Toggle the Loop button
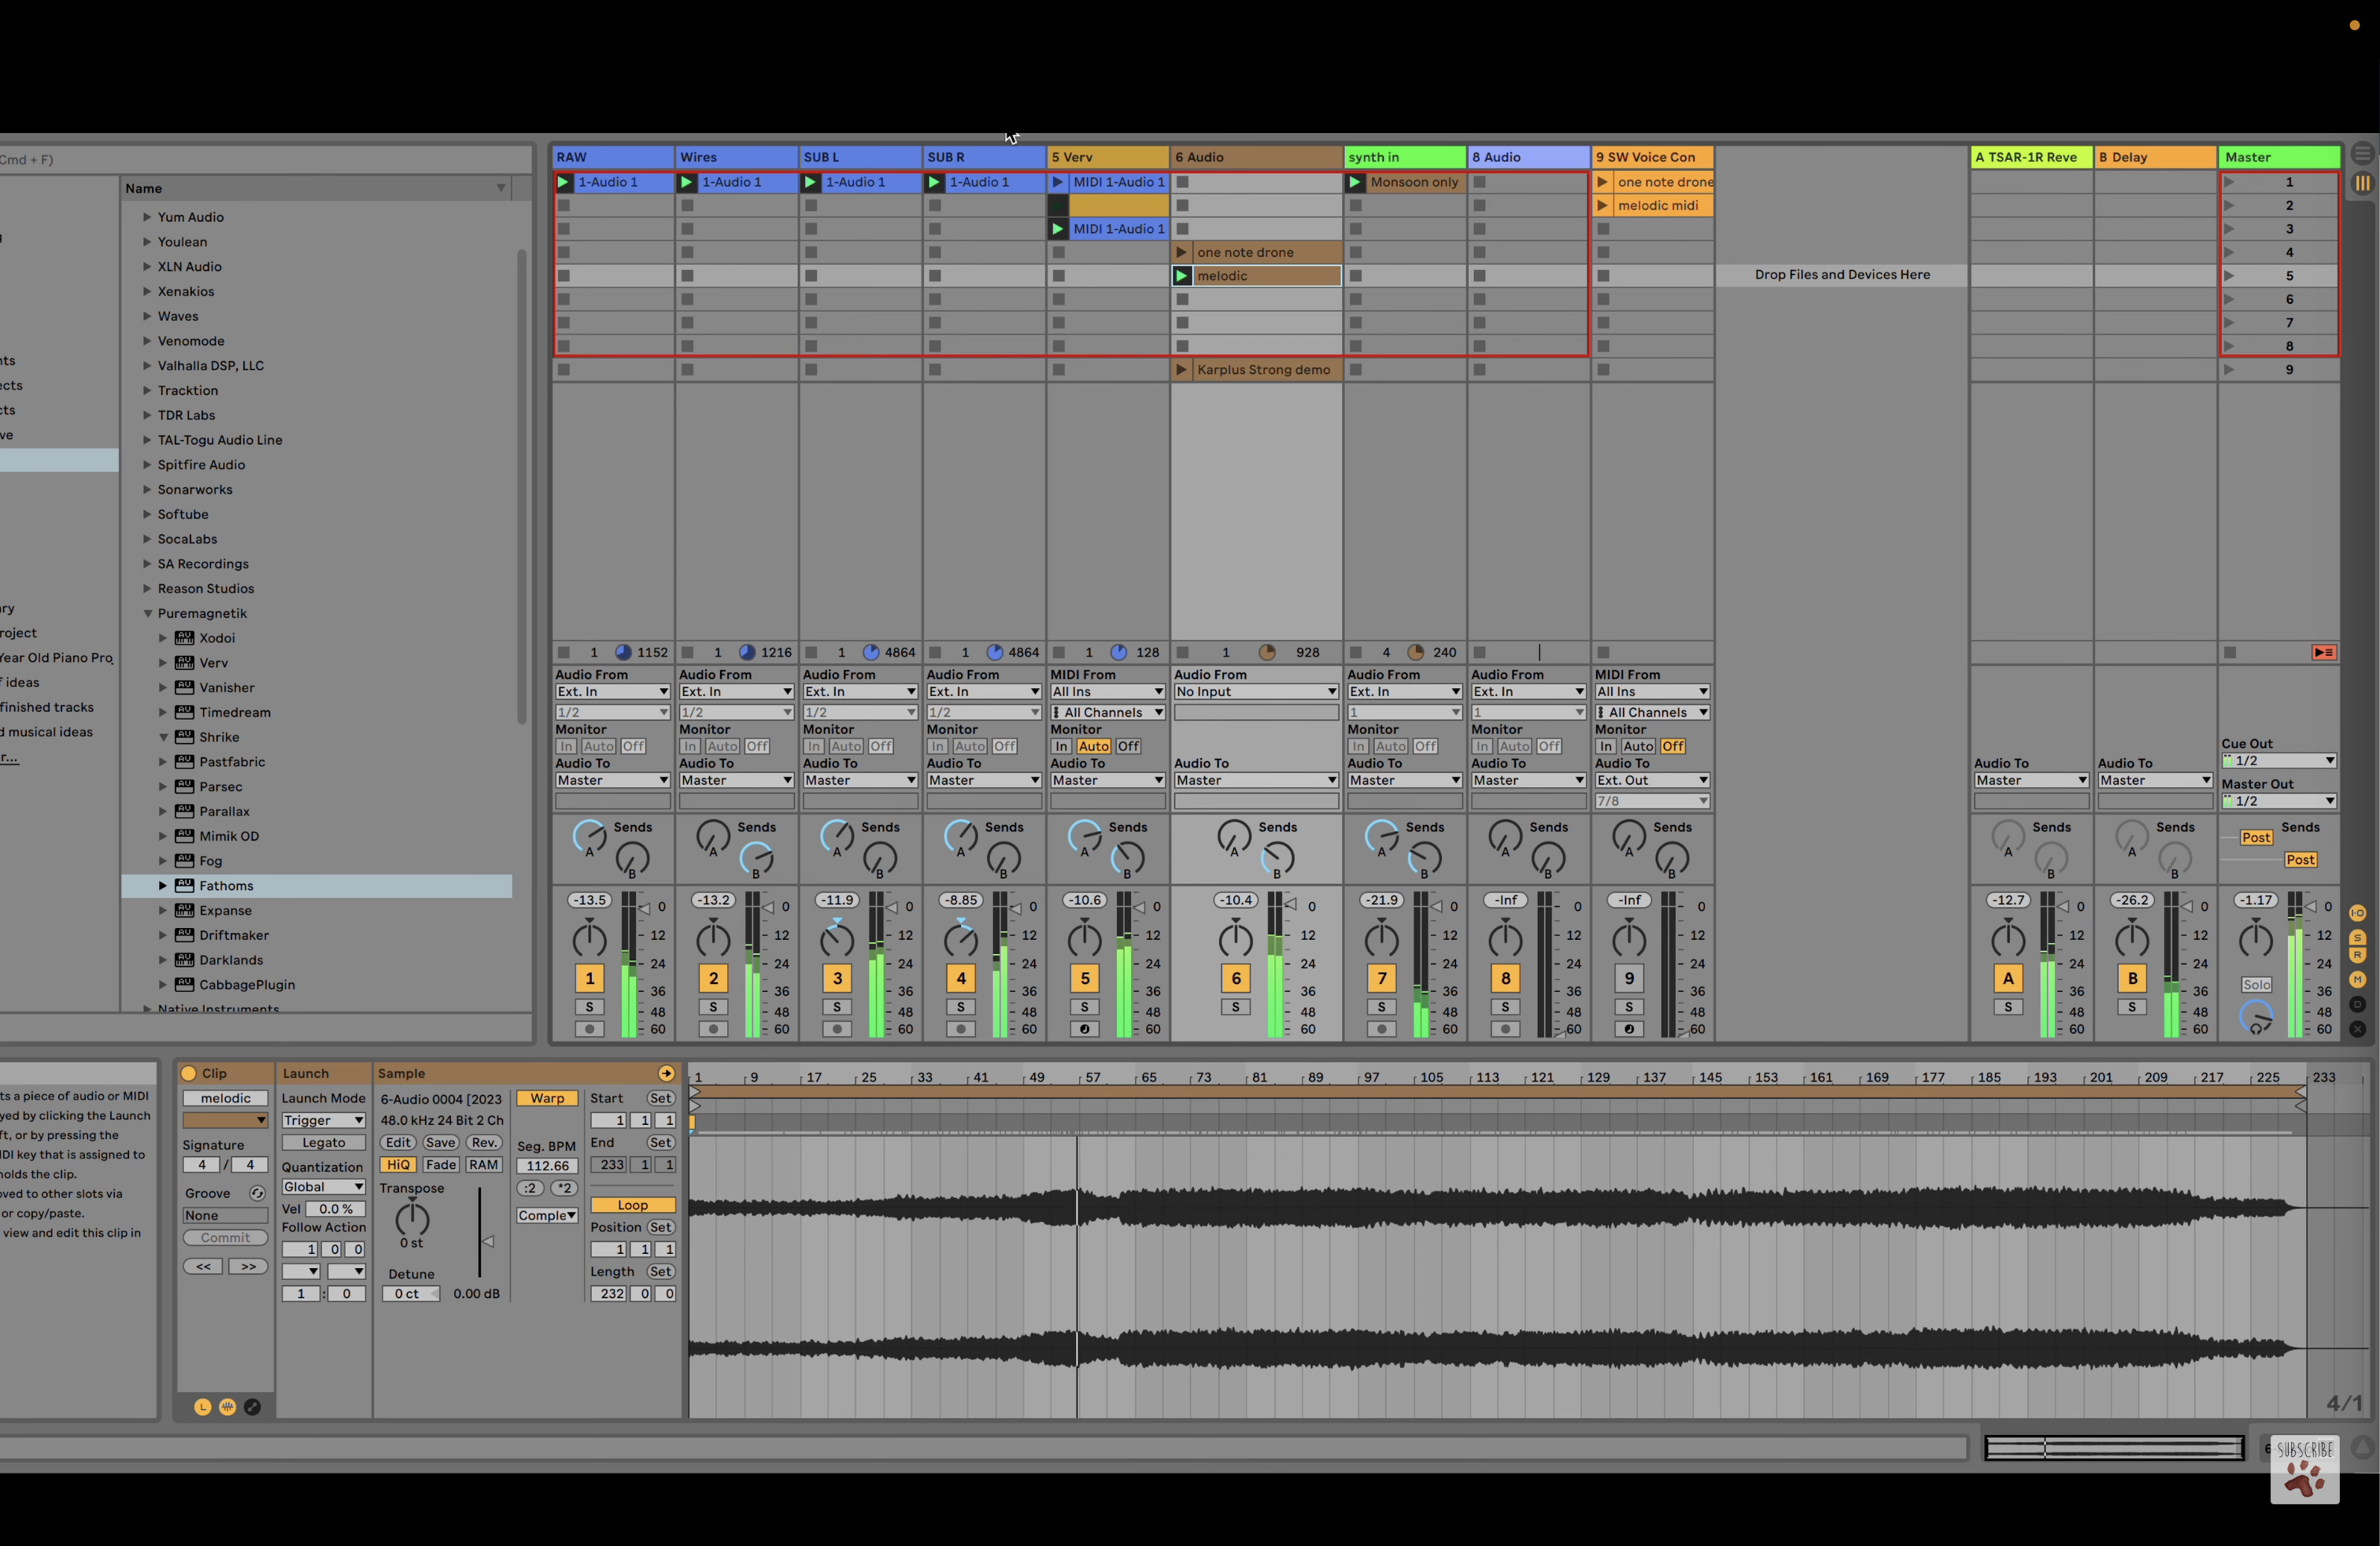 pos(632,1205)
